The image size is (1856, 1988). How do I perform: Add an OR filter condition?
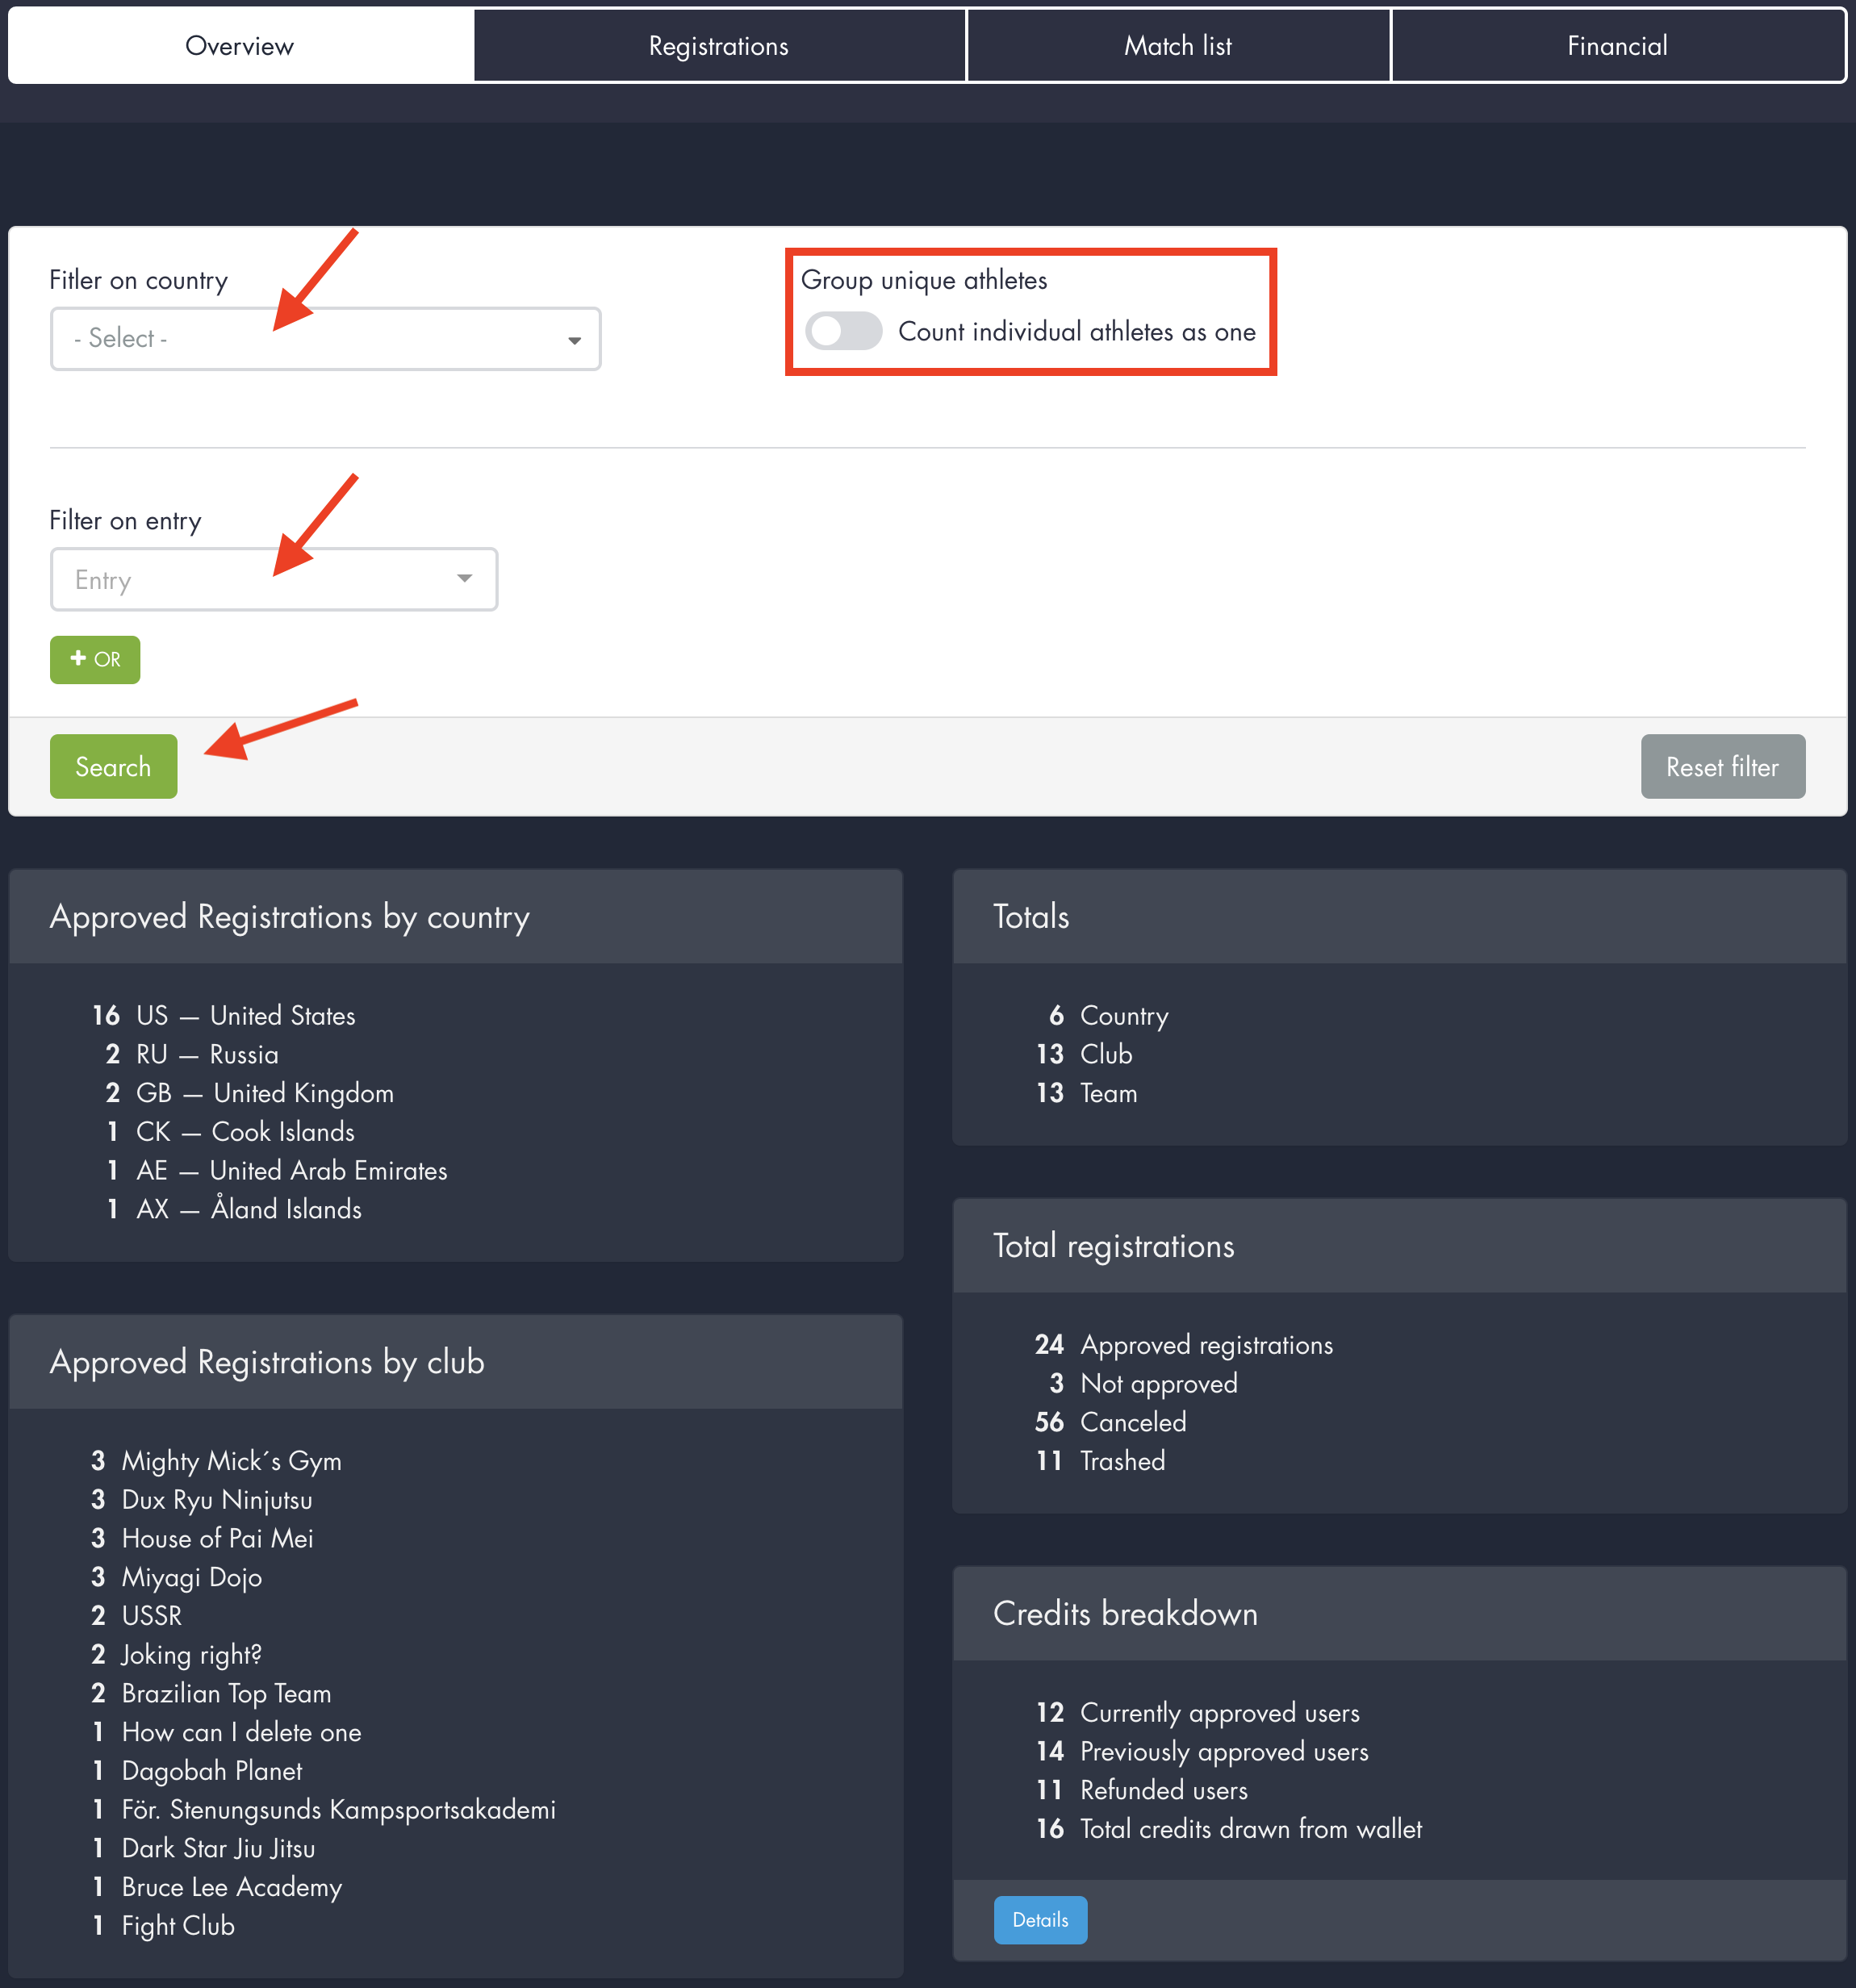coord(95,659)
